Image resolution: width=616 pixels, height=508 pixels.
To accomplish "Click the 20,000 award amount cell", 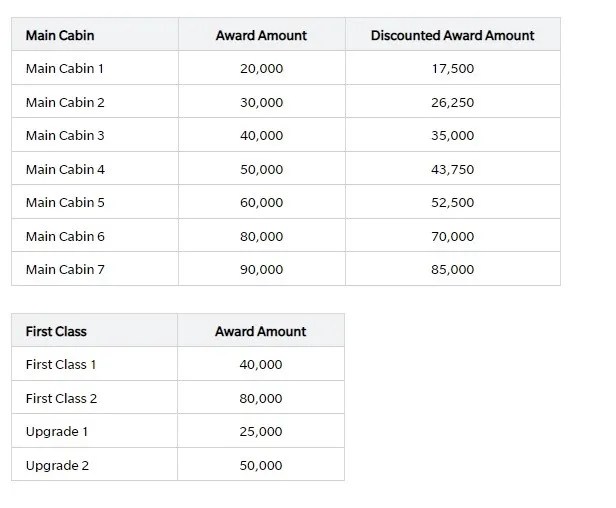I will pyautogui.click(x=261, y=69).
